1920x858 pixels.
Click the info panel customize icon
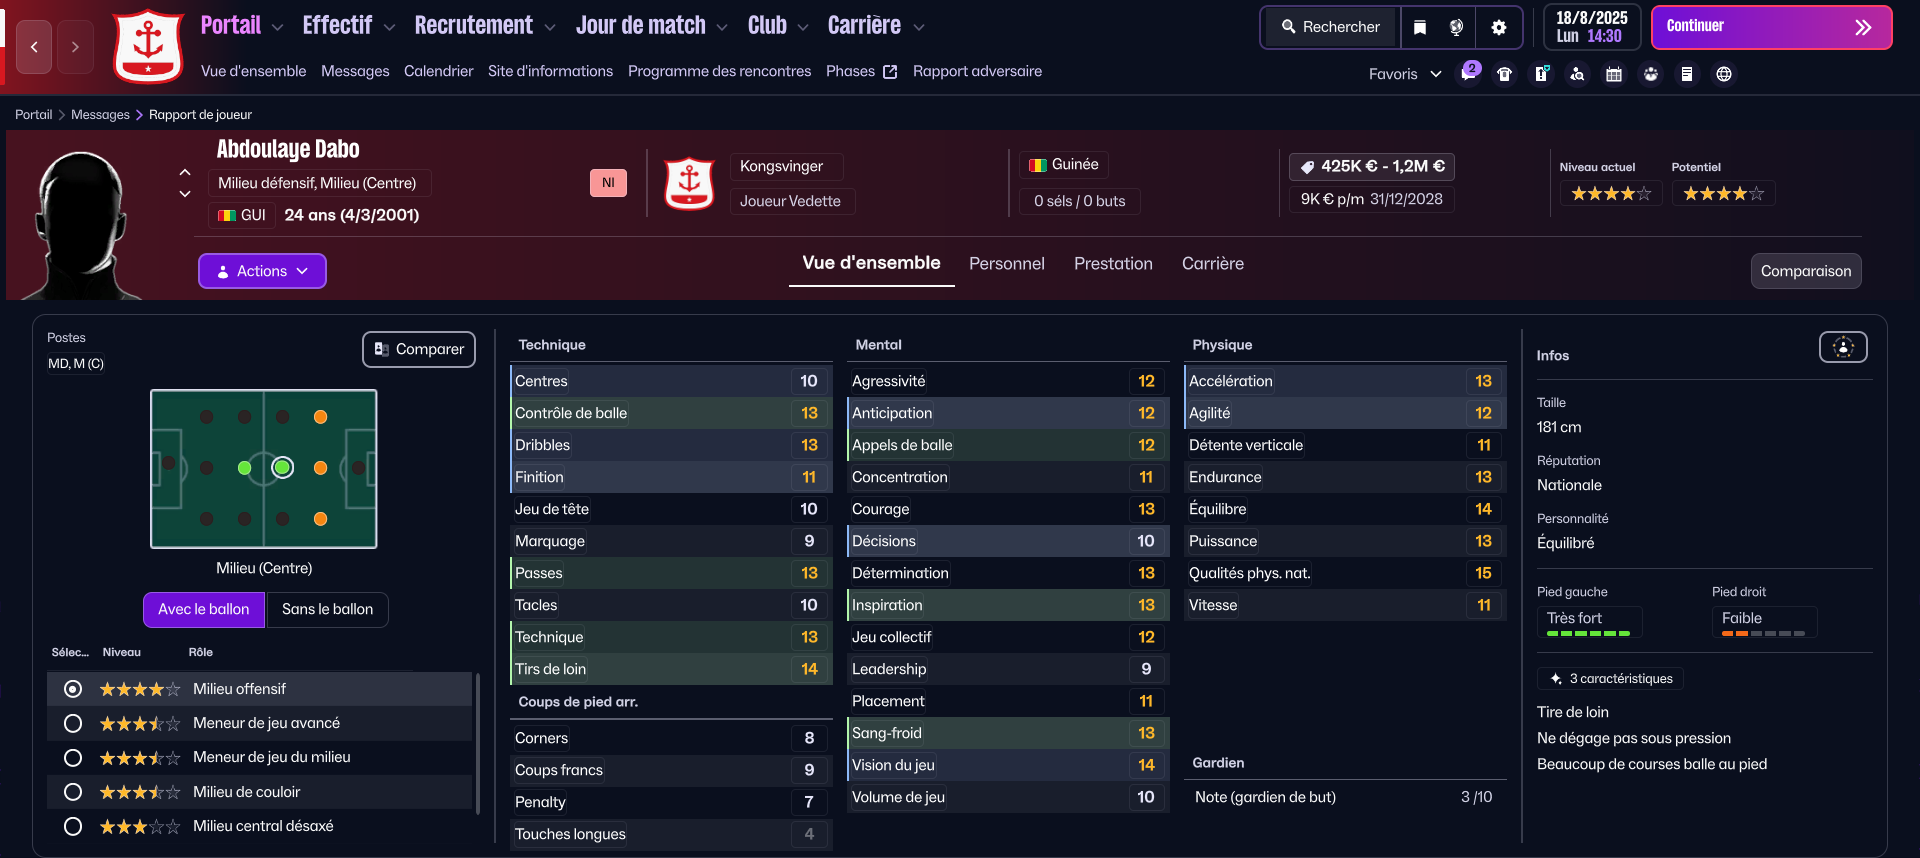click(1842, 347)
